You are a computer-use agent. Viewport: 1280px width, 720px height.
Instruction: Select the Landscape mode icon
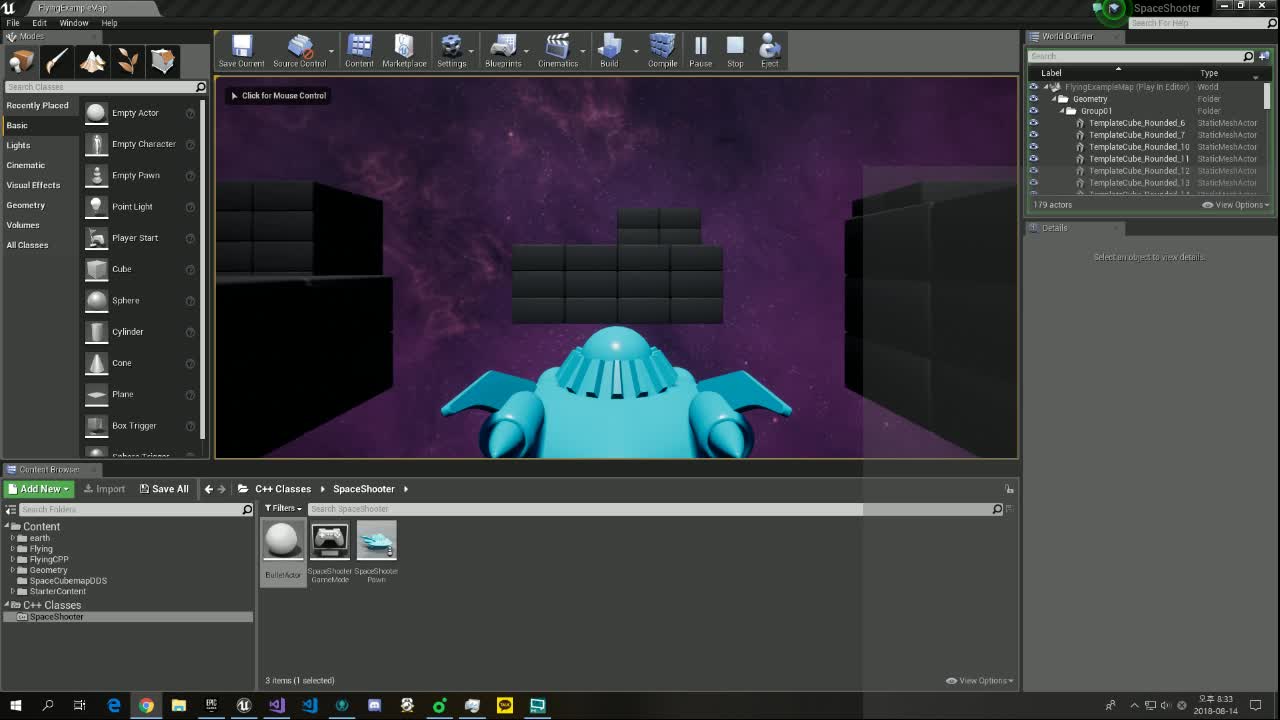tap(92, 62)
